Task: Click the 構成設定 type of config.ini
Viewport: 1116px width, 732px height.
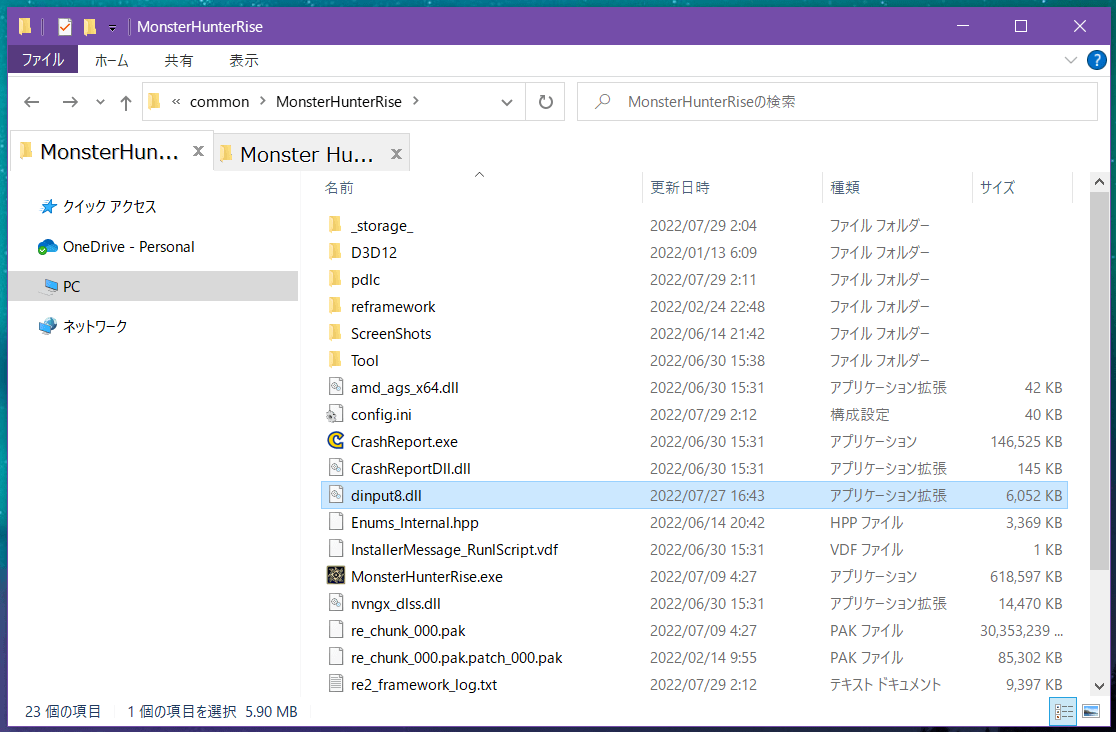Action: (x=859, y=414)
